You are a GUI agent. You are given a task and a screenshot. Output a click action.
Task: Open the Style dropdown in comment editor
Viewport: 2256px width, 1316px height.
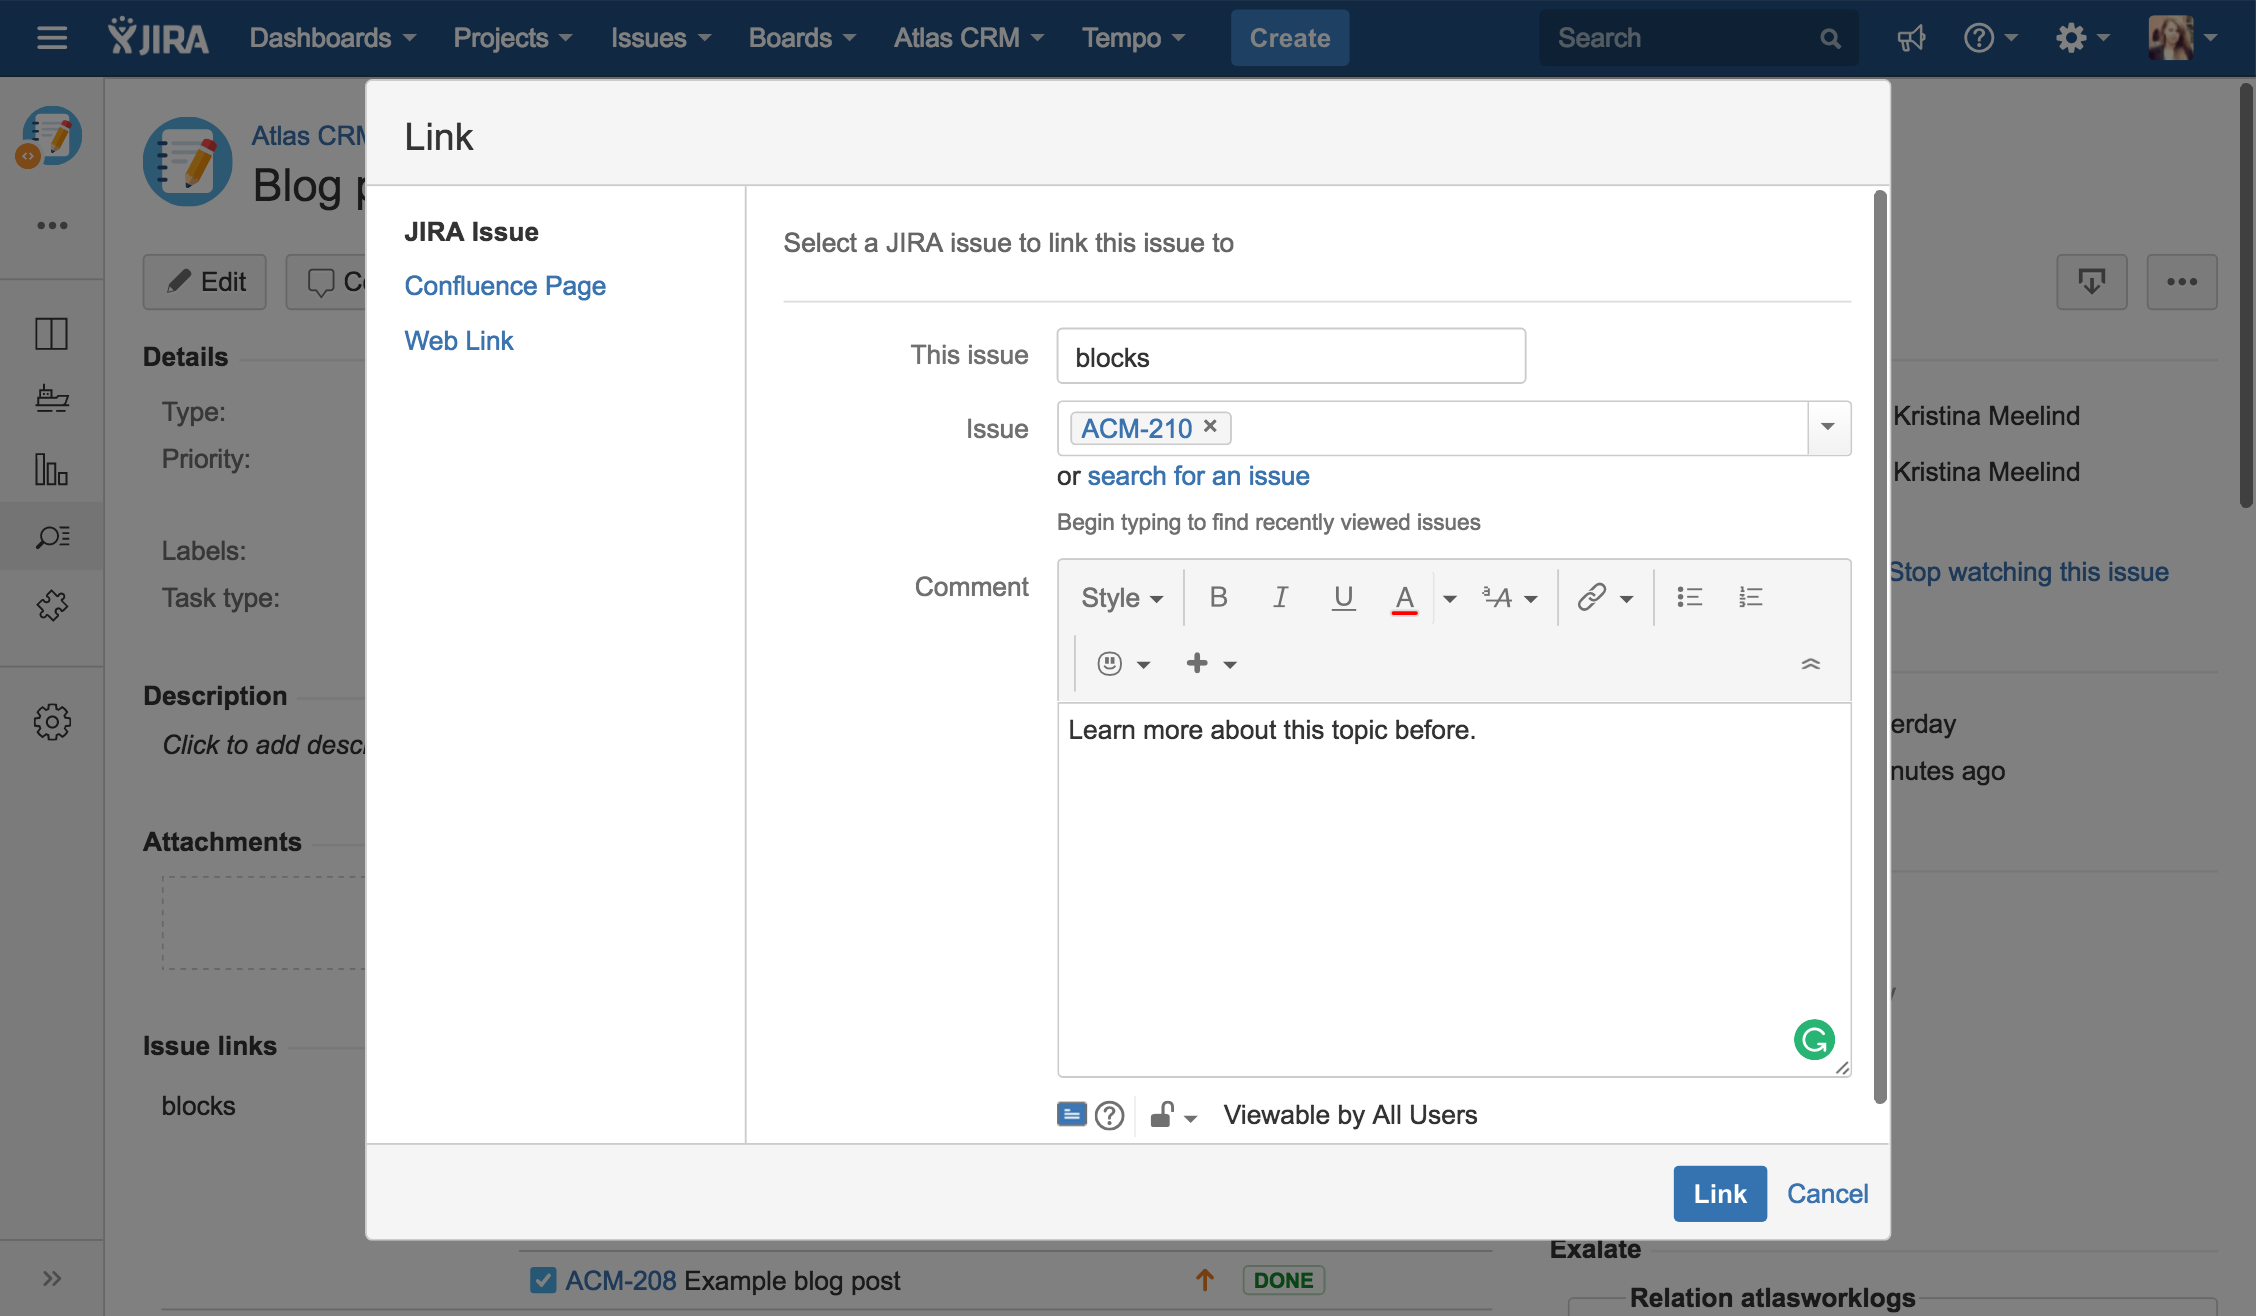[x=1121, y=598]
